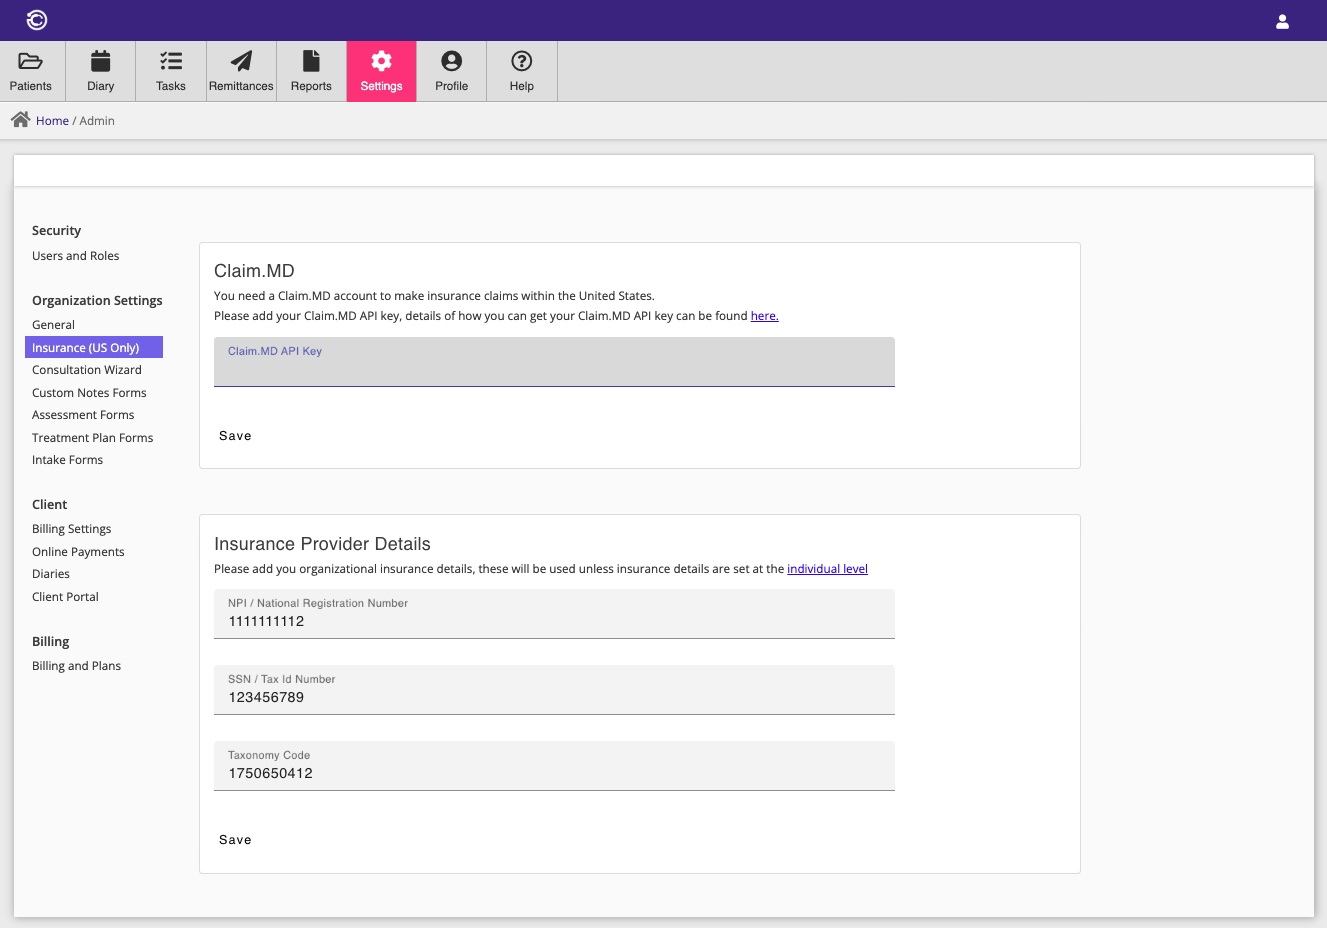The image size is (1327, 928).
Task: Open the Diary calendar icon
Action: 101,62
